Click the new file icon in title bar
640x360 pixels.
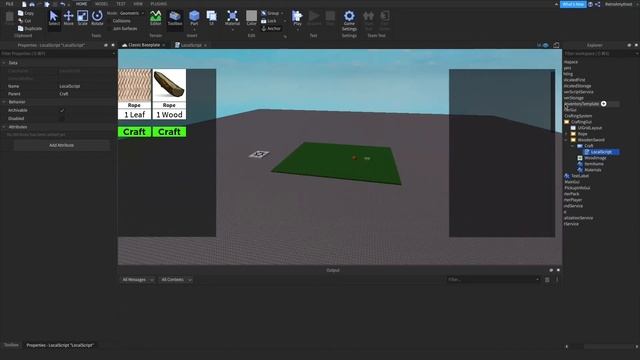[24, 4]
